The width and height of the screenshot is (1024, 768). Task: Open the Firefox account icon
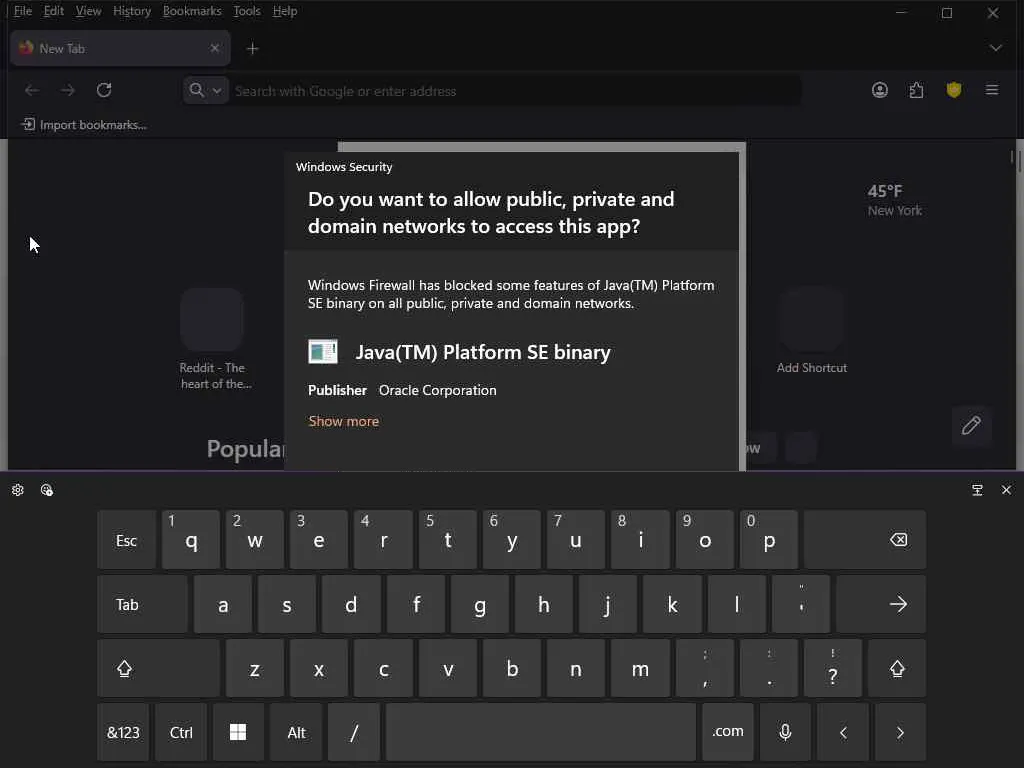880,90
